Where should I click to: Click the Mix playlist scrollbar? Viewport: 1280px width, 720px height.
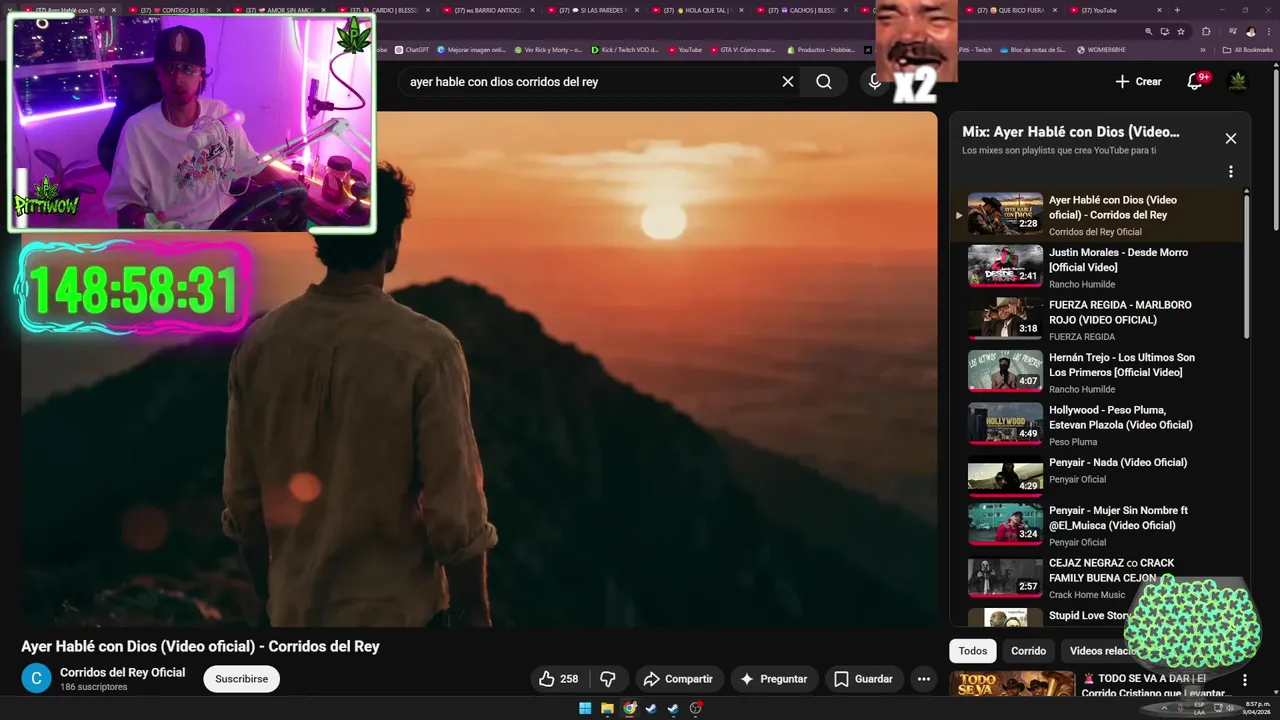1246,265
